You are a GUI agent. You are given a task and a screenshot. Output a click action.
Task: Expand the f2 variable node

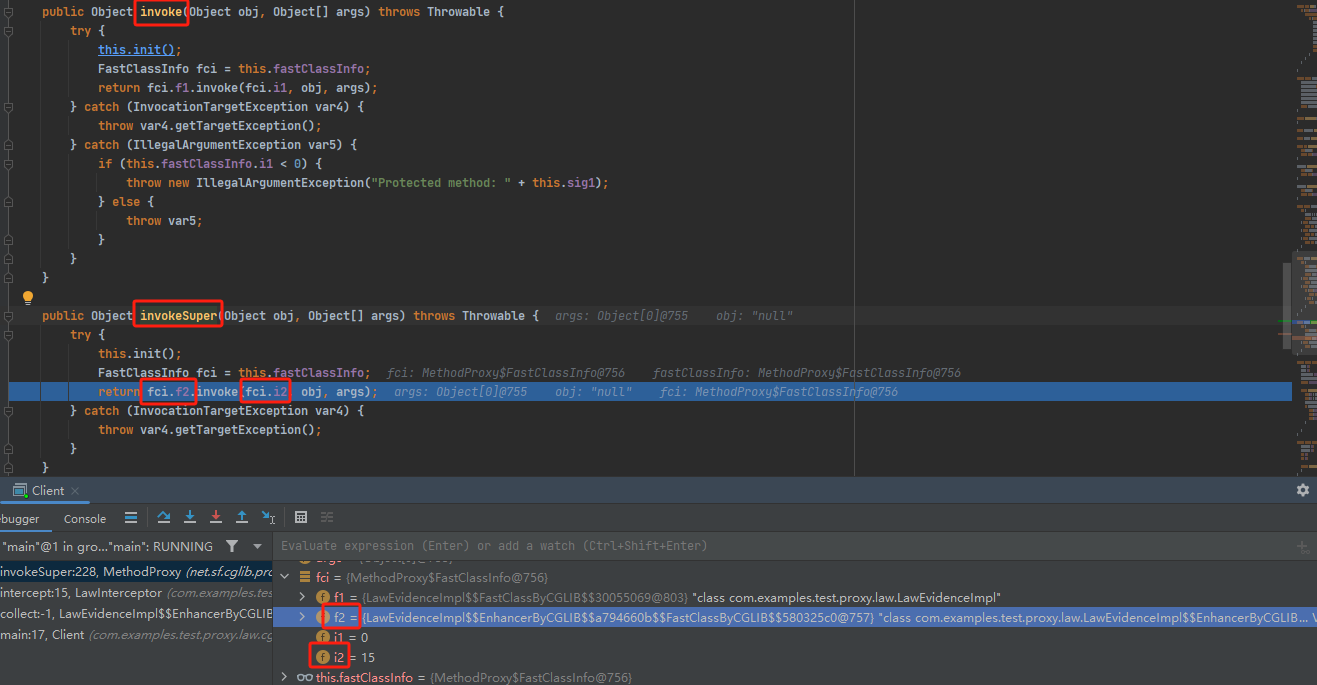tap(304, 617)
